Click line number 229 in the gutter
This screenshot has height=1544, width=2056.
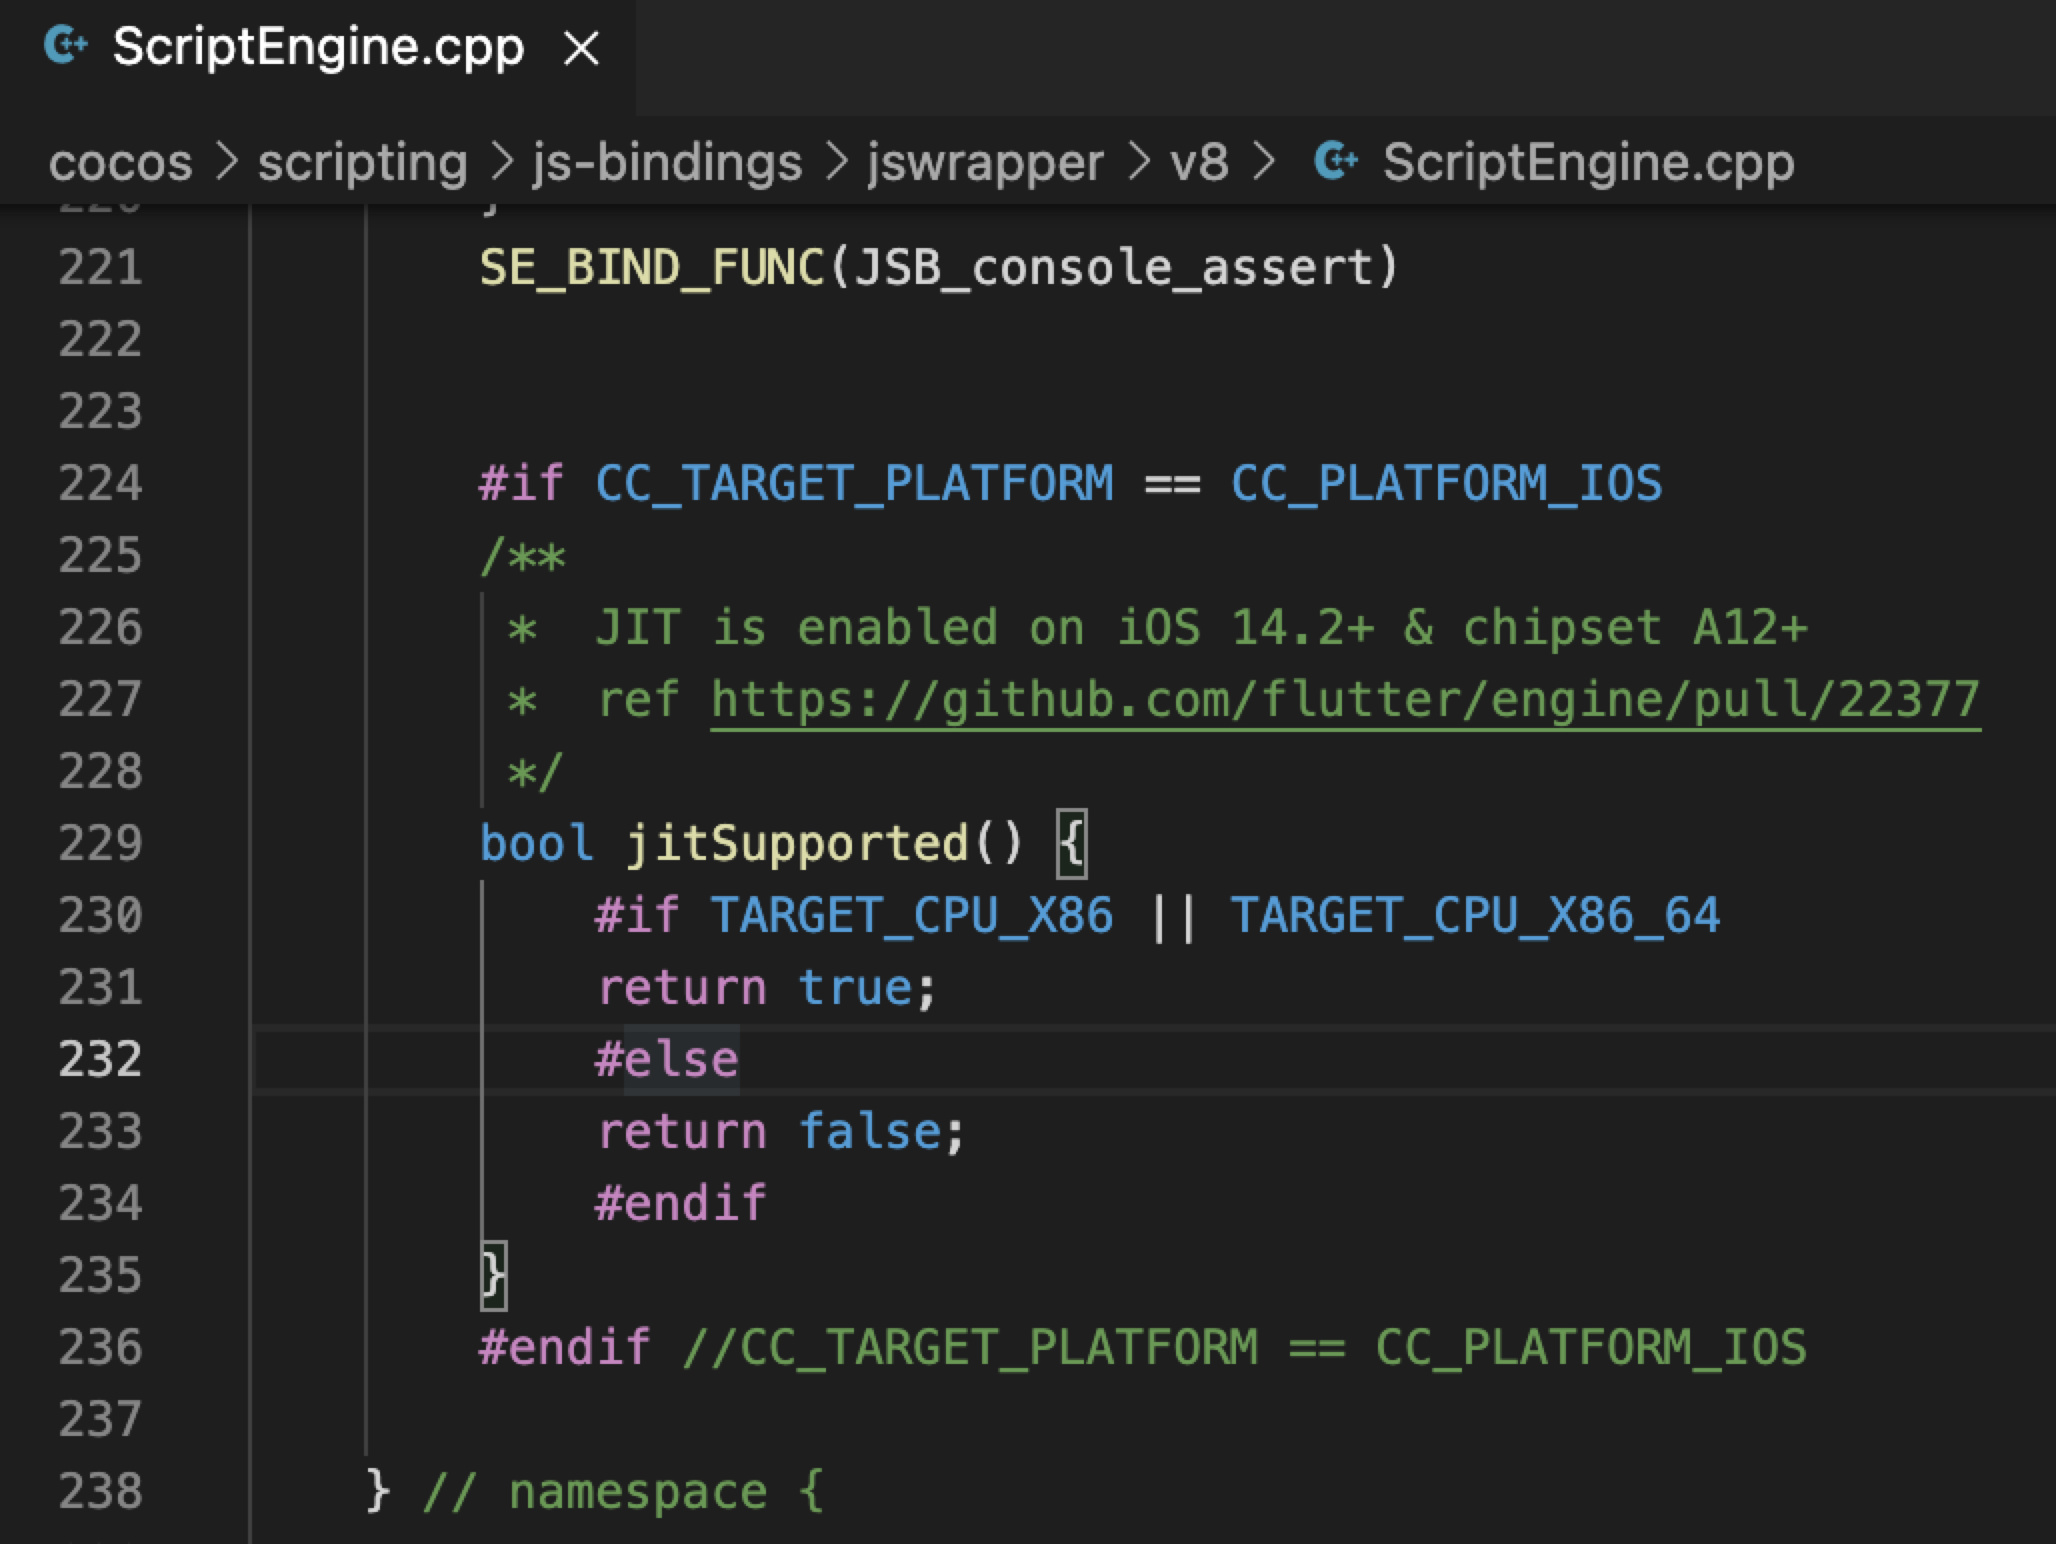click(x=100, y=843)
